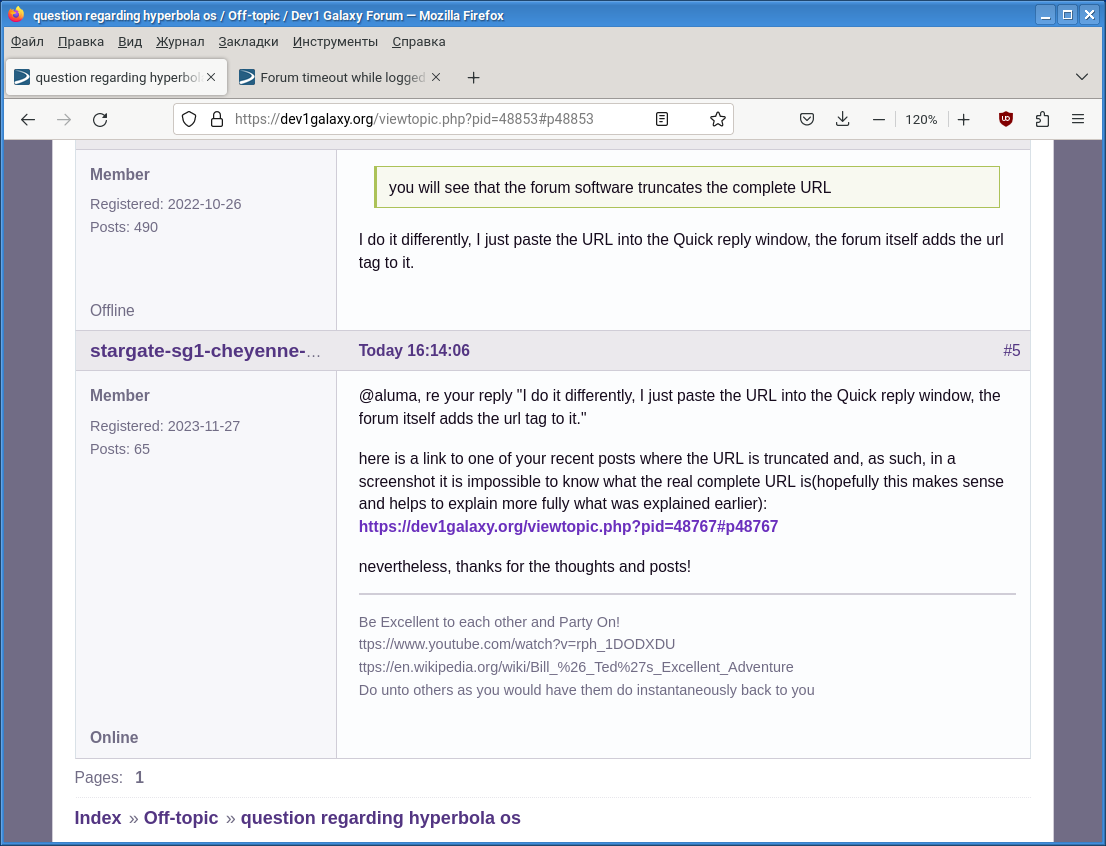Reset zoom level showing 120%
The width and height of the screenshot is (1106, 846).
click(921, 119)
